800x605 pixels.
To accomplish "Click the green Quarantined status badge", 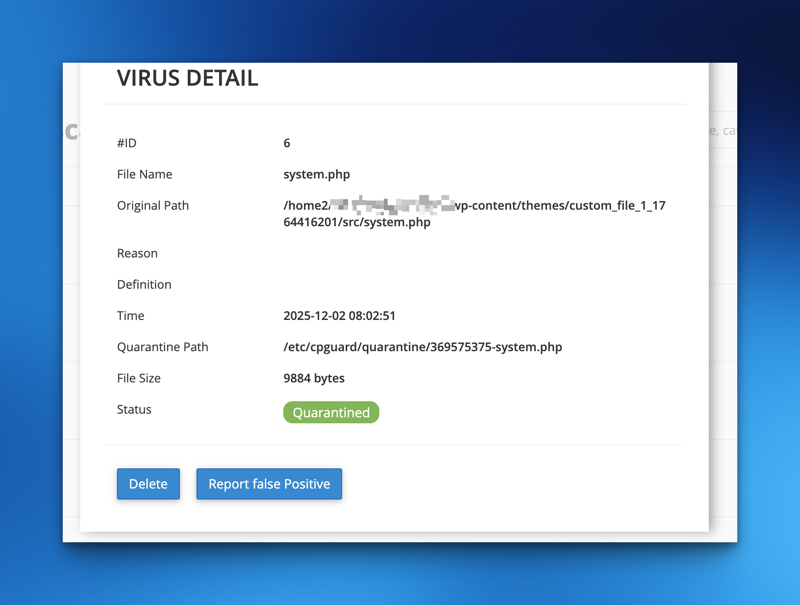I will coord(331,412).
